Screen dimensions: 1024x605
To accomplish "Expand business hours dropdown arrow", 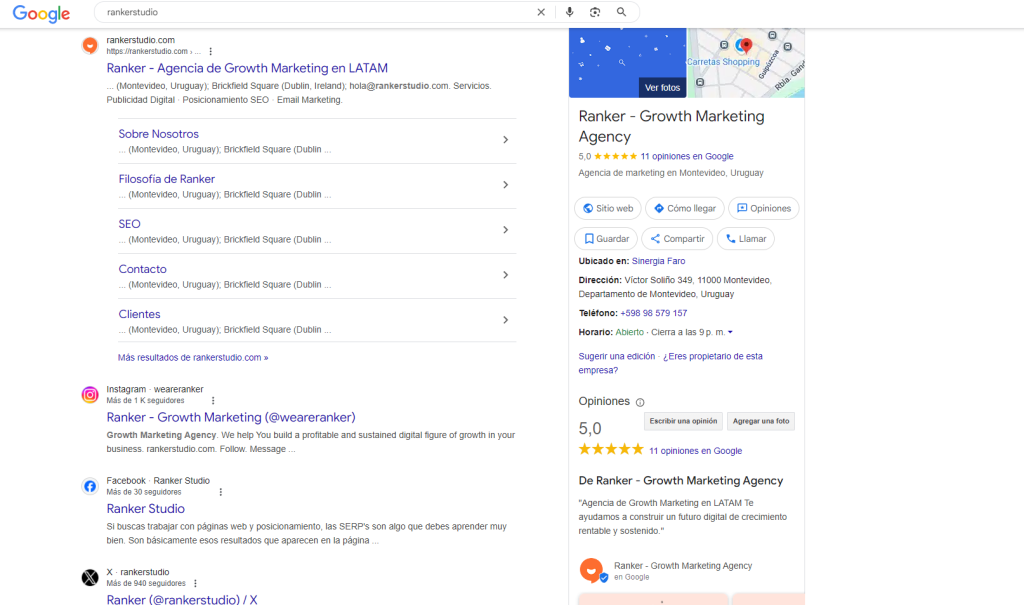I will pyautogui.click(x=730, y=332).
